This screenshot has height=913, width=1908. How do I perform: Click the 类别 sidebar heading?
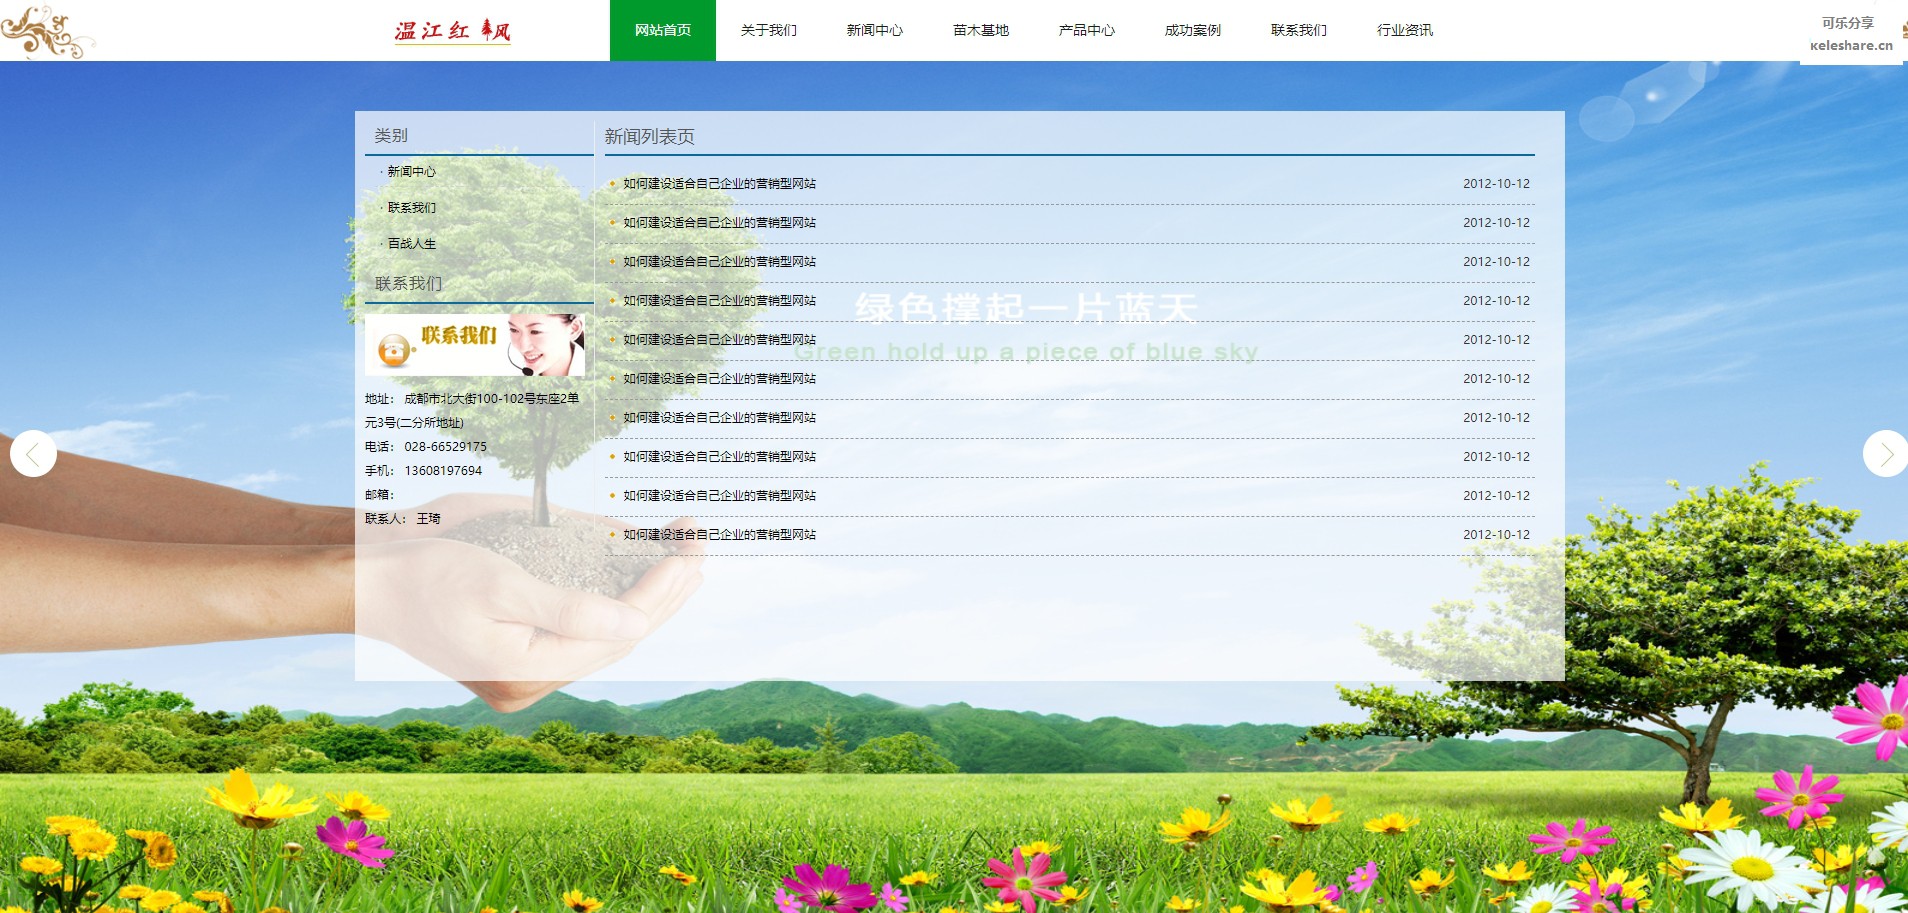click(391, 135)
